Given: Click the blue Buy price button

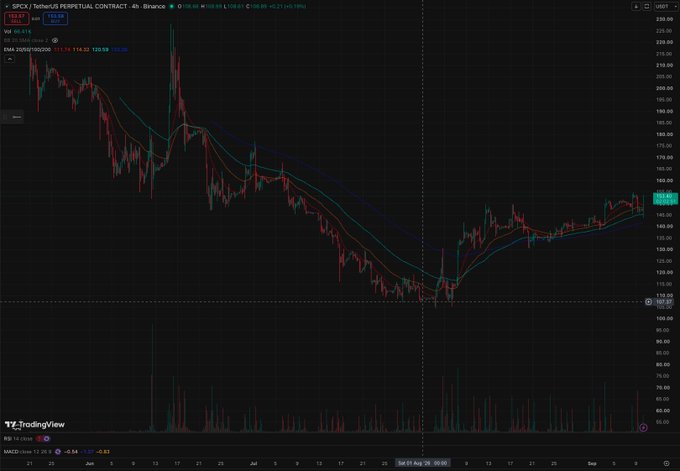Looking at the screenshot, I should (x=56, y=19).
